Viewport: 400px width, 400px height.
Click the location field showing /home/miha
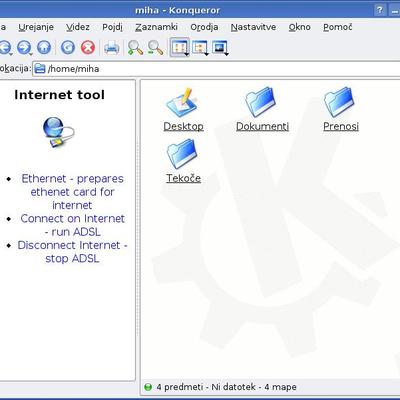click(x=217, y=69)
